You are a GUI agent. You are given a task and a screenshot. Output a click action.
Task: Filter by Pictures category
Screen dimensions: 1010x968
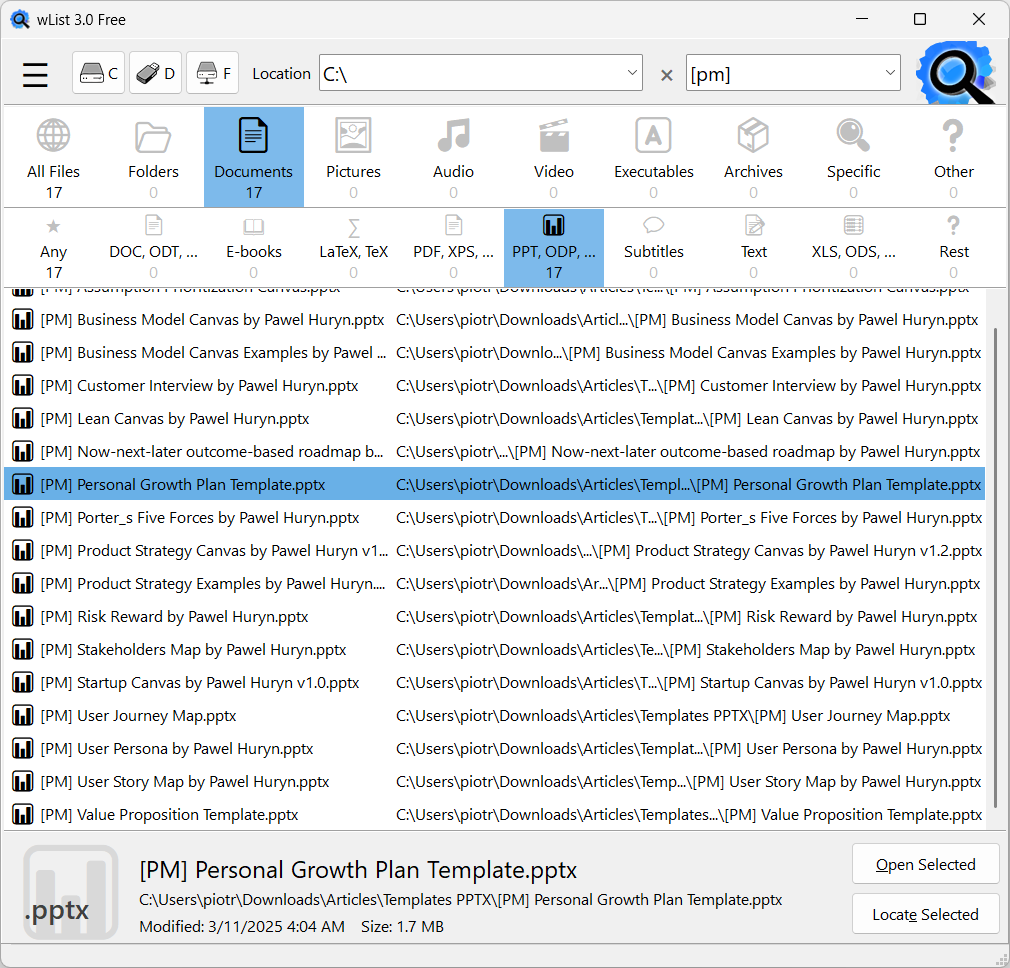click(x=353, y=156)
